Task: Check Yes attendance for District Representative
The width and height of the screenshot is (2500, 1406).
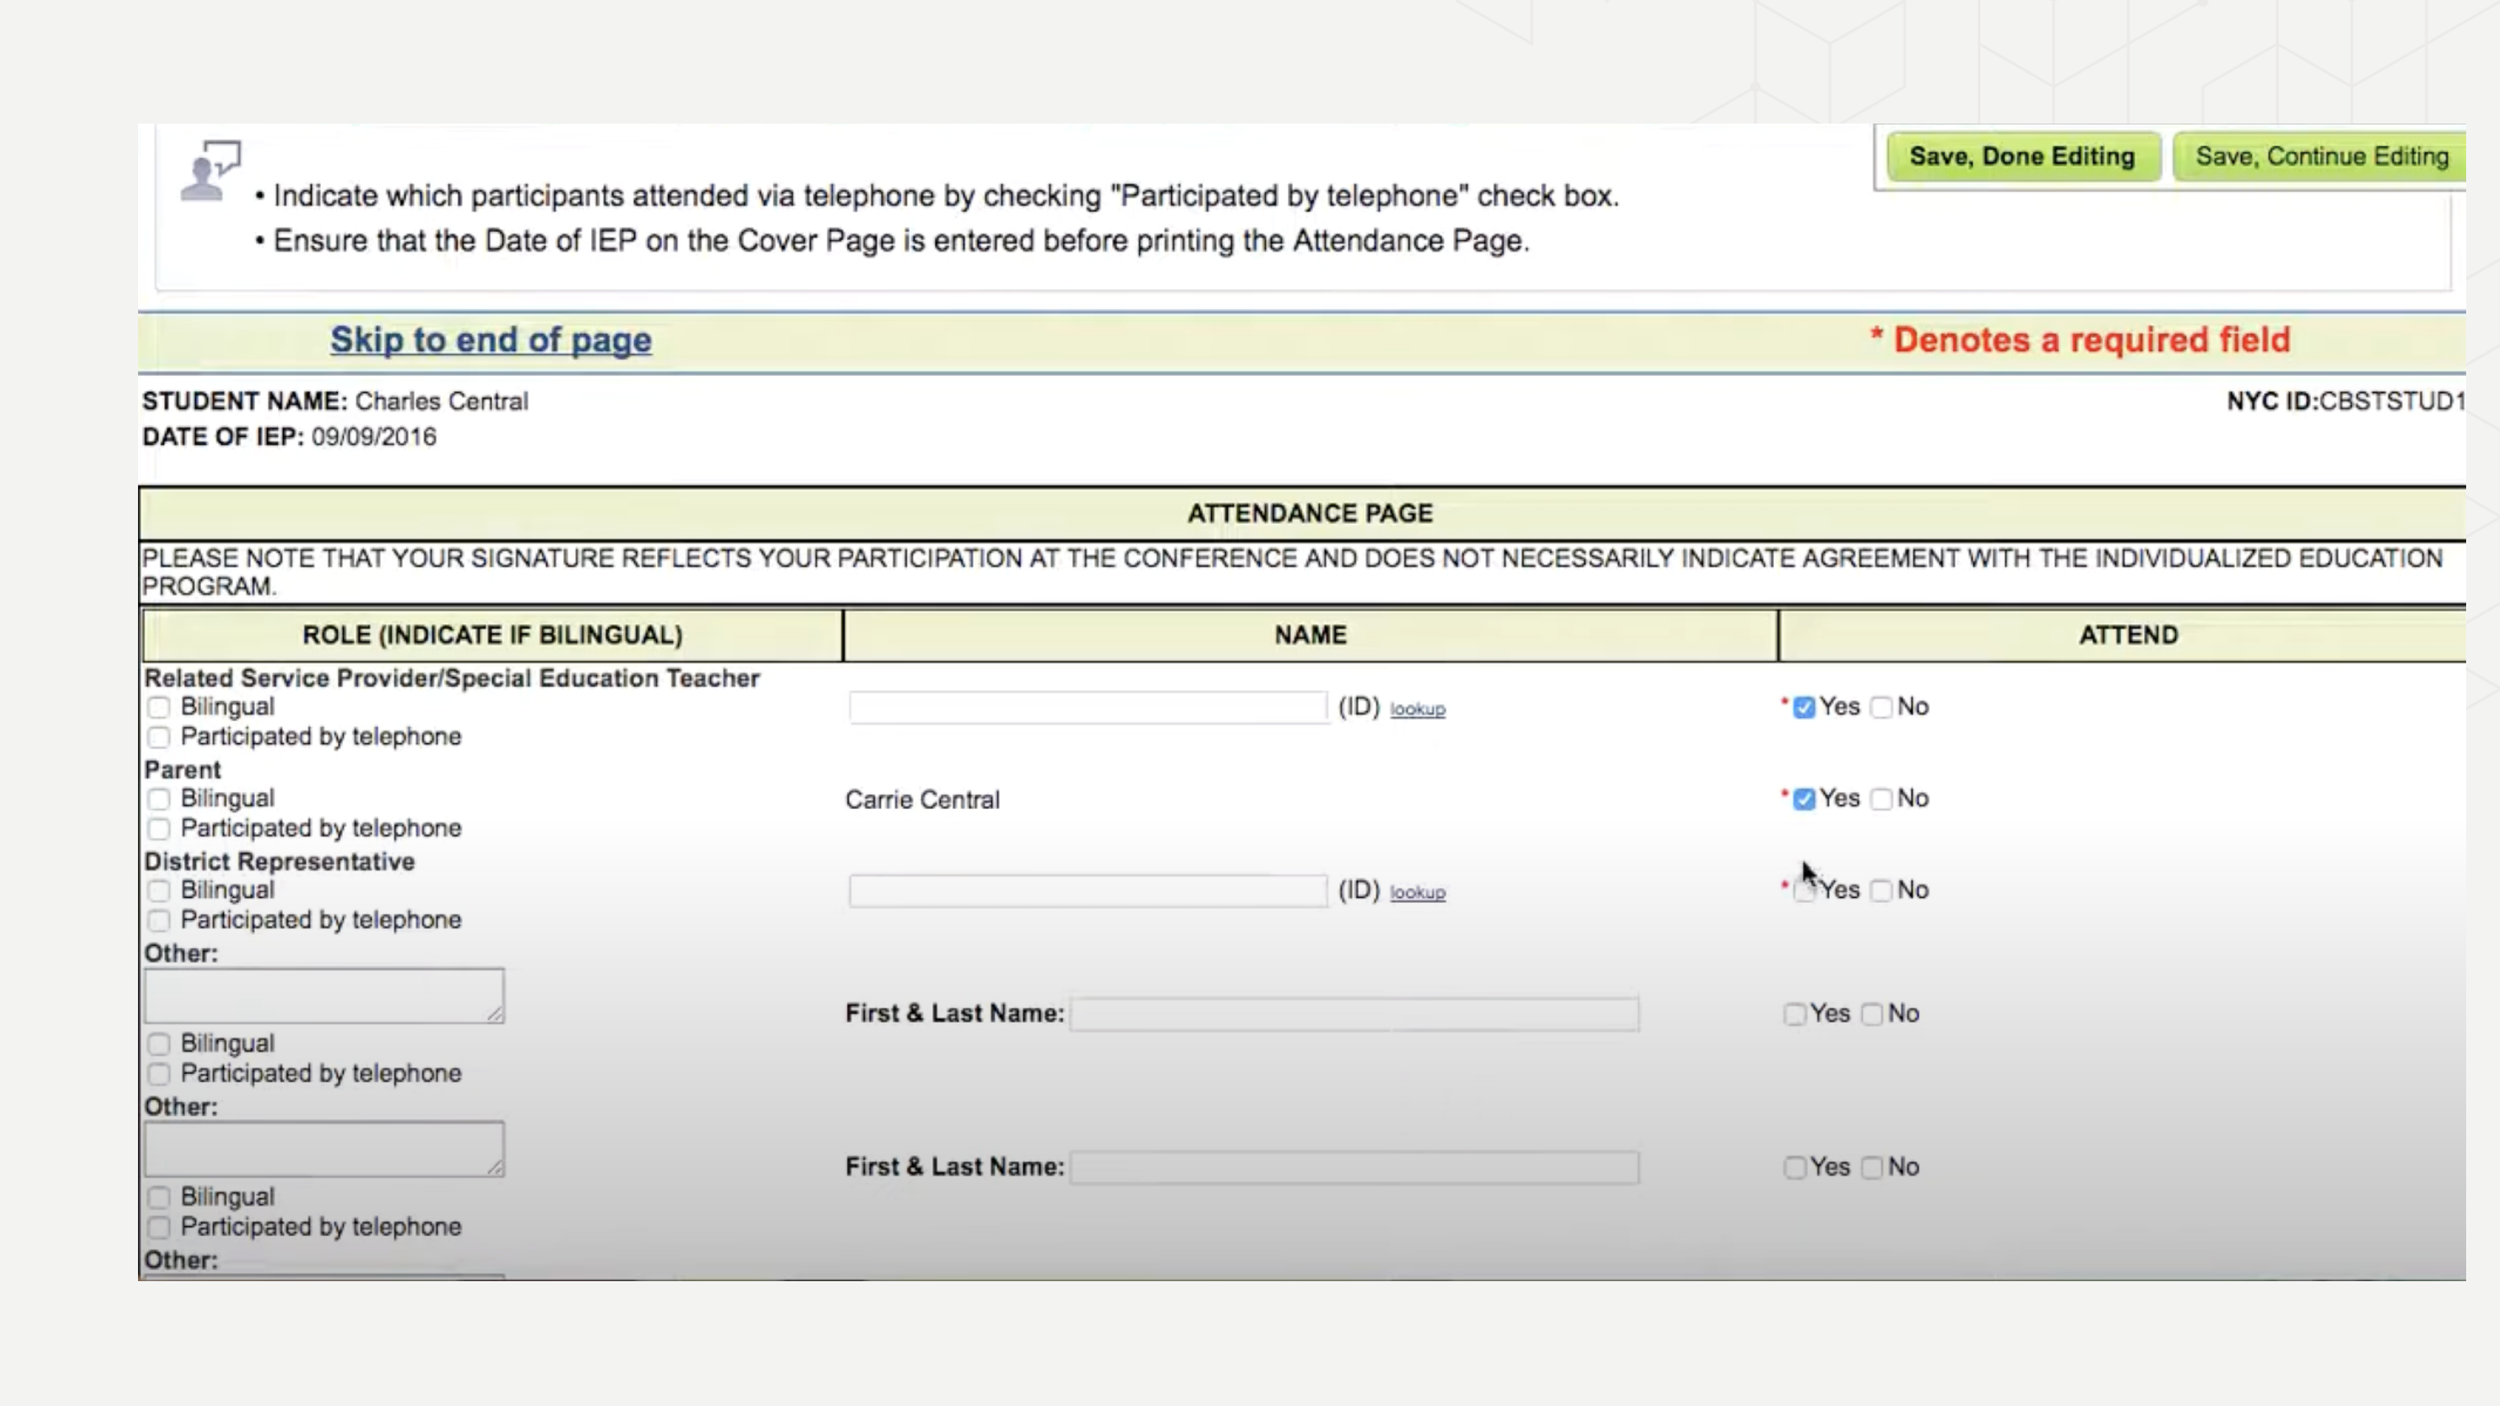Action: coord(1804,891)
